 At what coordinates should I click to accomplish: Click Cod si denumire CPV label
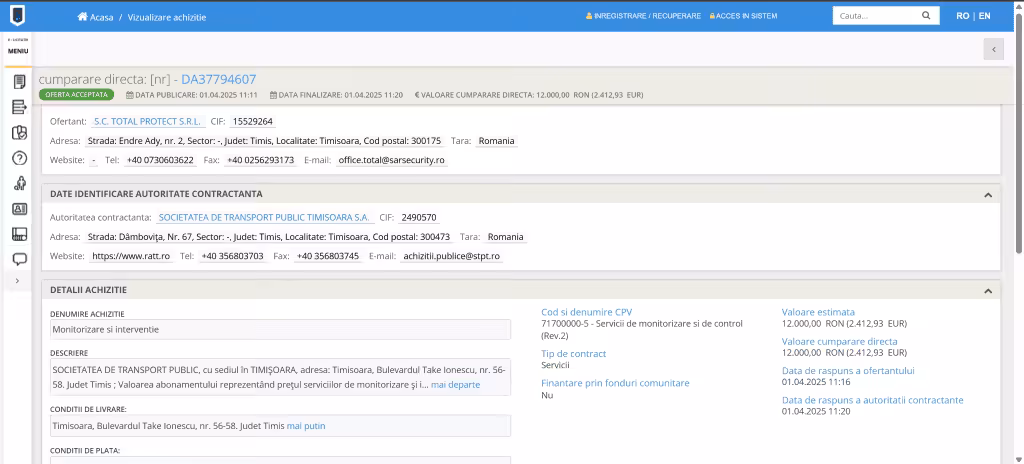(x=586, y=312)
